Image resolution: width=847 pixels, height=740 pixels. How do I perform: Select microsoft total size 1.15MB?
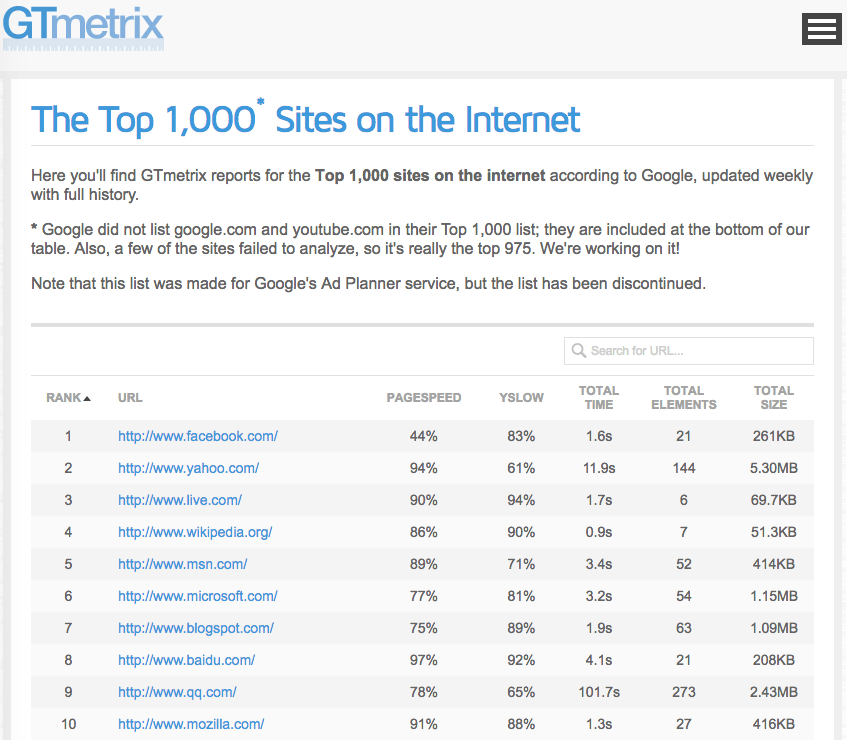pos(774,596)
